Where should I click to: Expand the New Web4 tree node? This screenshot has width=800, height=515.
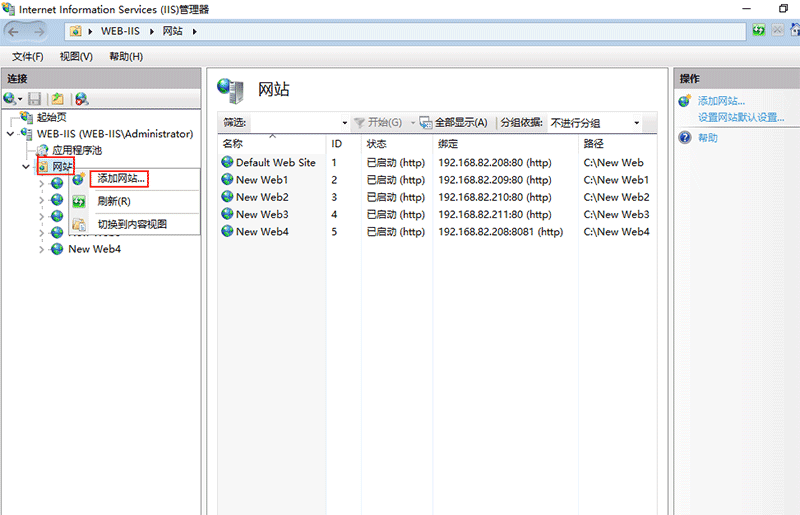click(x=41, y=250)
